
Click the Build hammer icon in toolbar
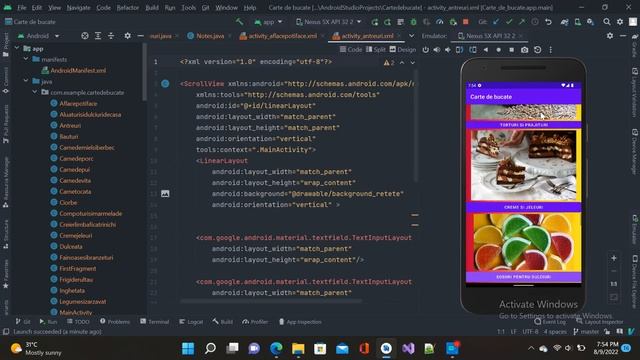point(239,22)
